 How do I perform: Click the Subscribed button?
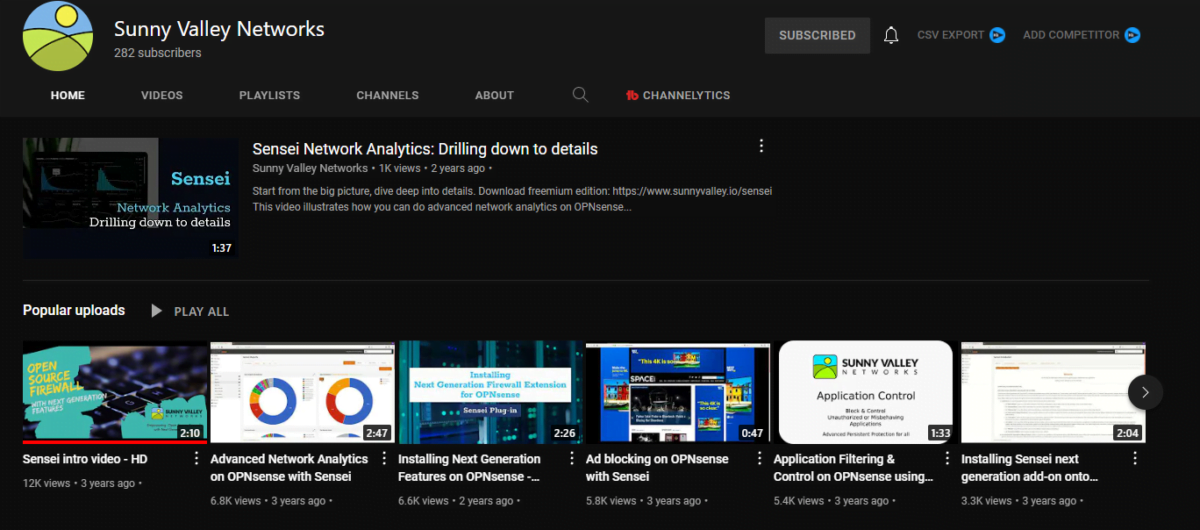817,35
